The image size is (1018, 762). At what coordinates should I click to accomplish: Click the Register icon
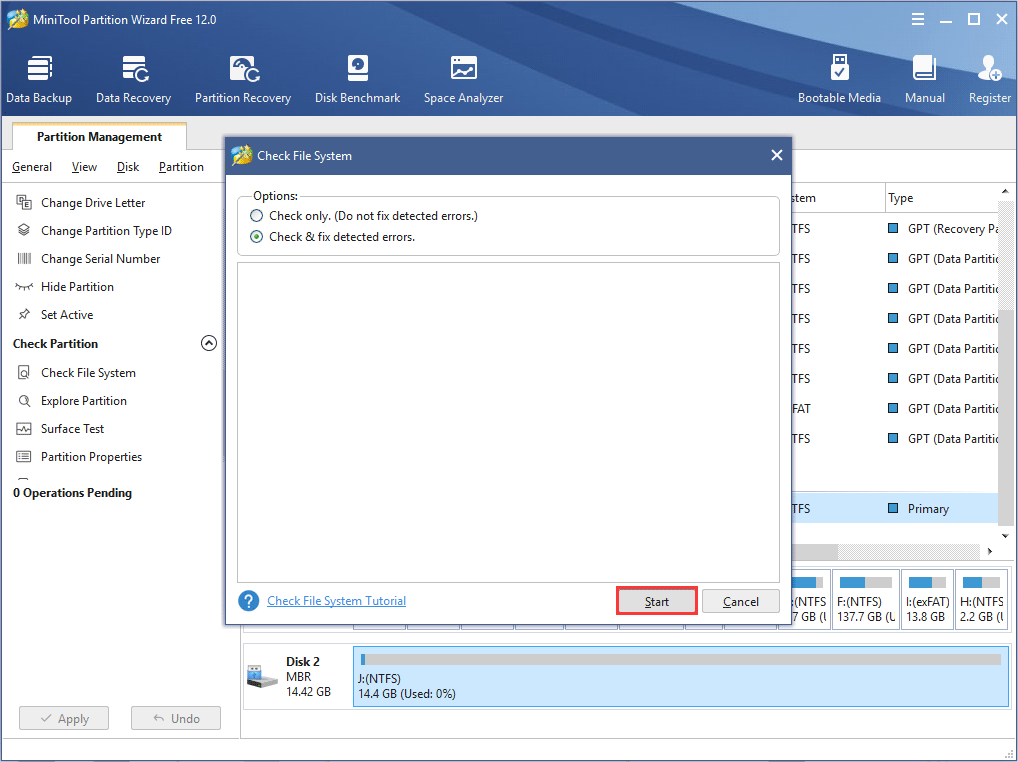(990, 80)
